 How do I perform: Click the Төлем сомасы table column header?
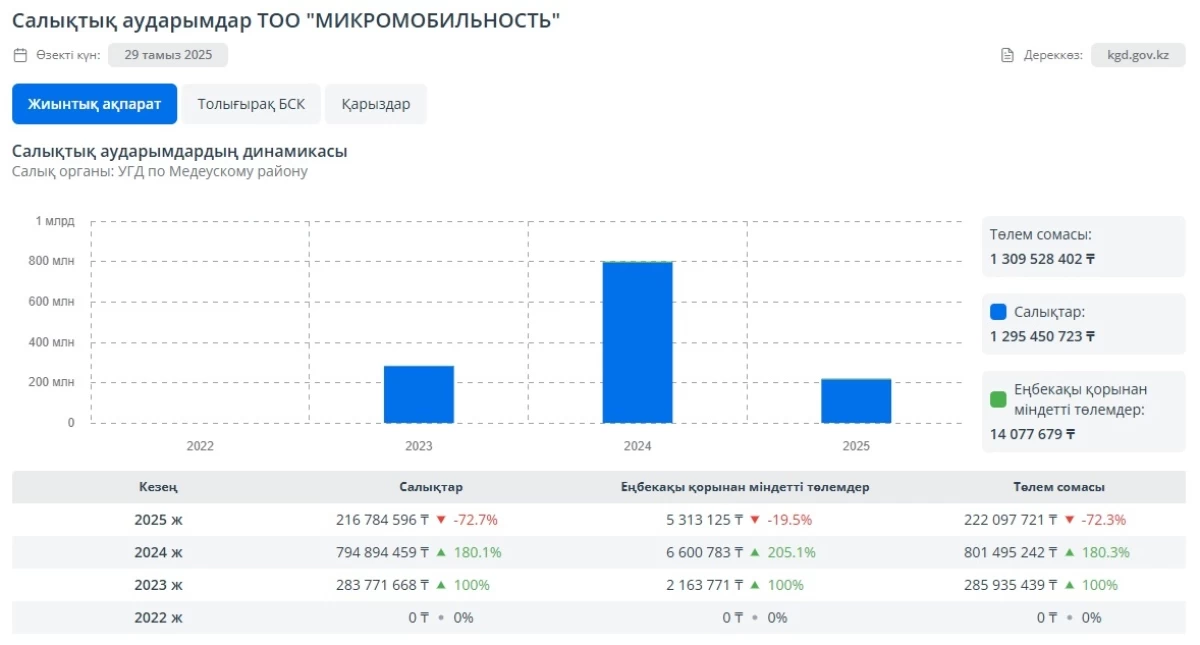point(1059,487)
